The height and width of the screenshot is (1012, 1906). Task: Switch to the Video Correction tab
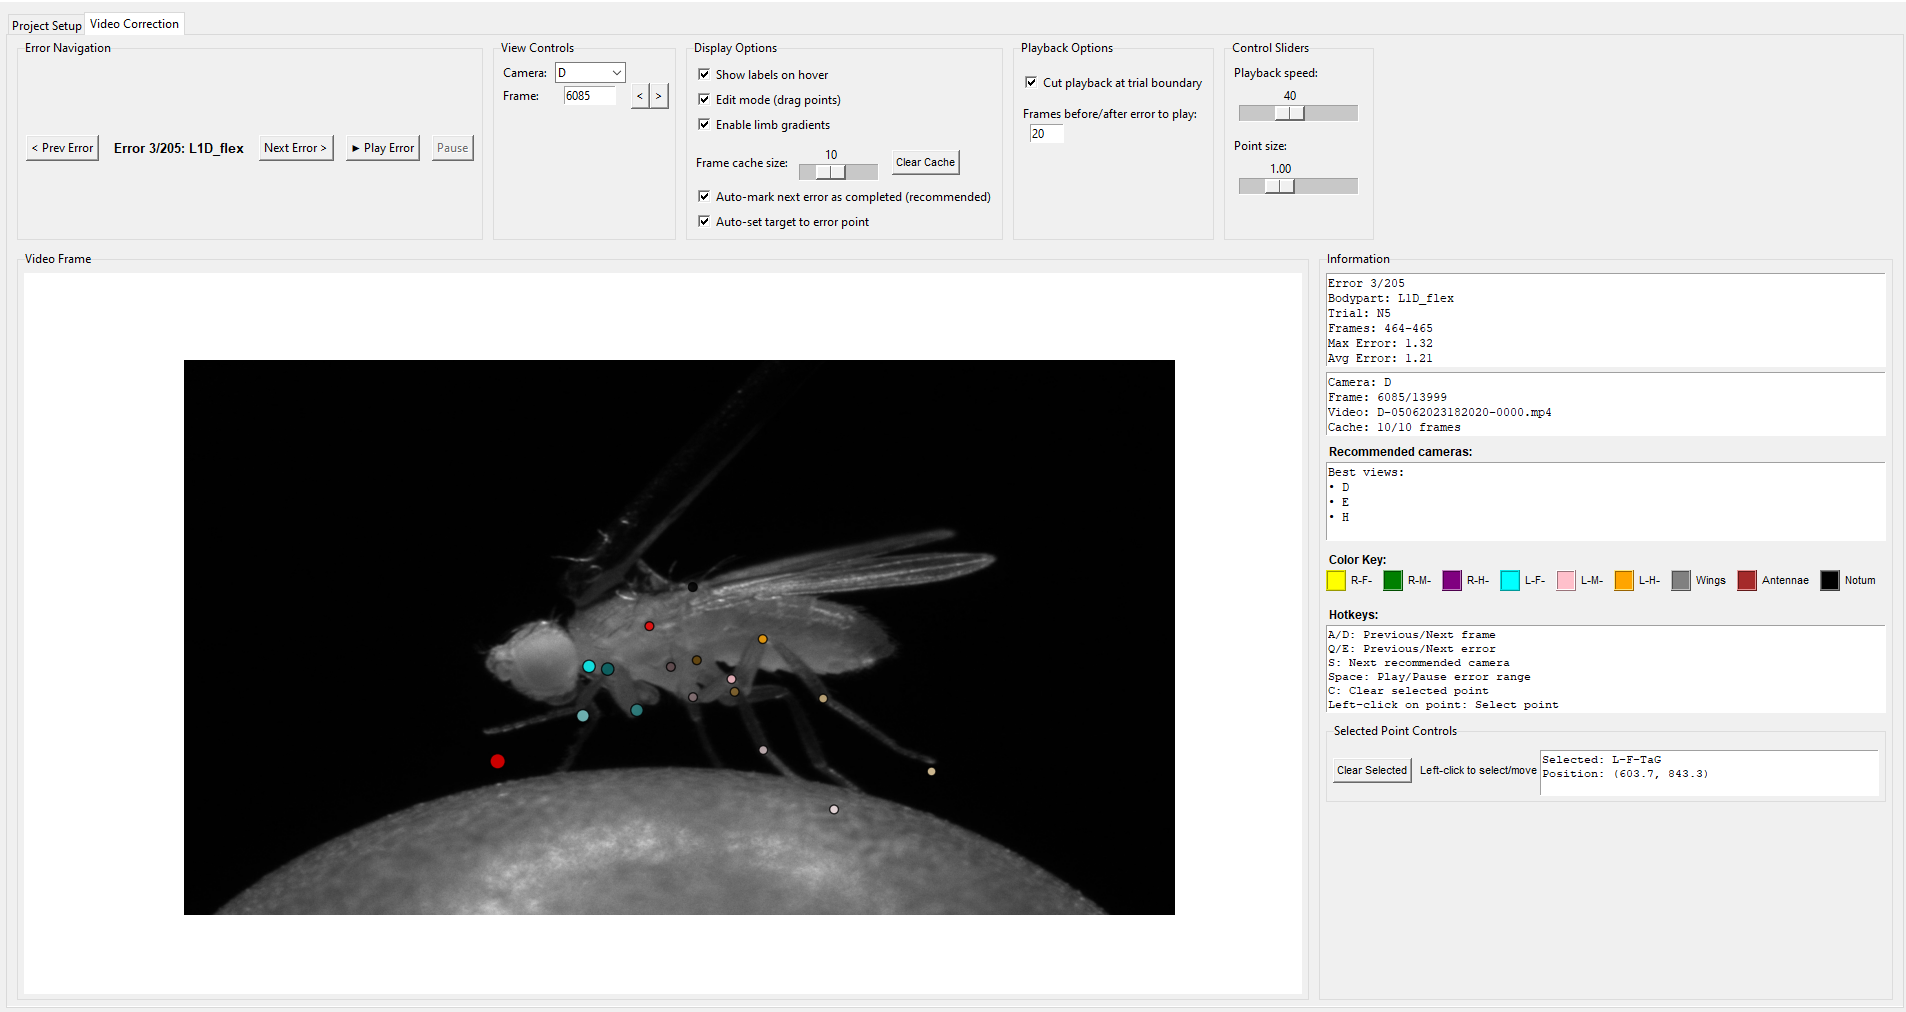point(134,23)
